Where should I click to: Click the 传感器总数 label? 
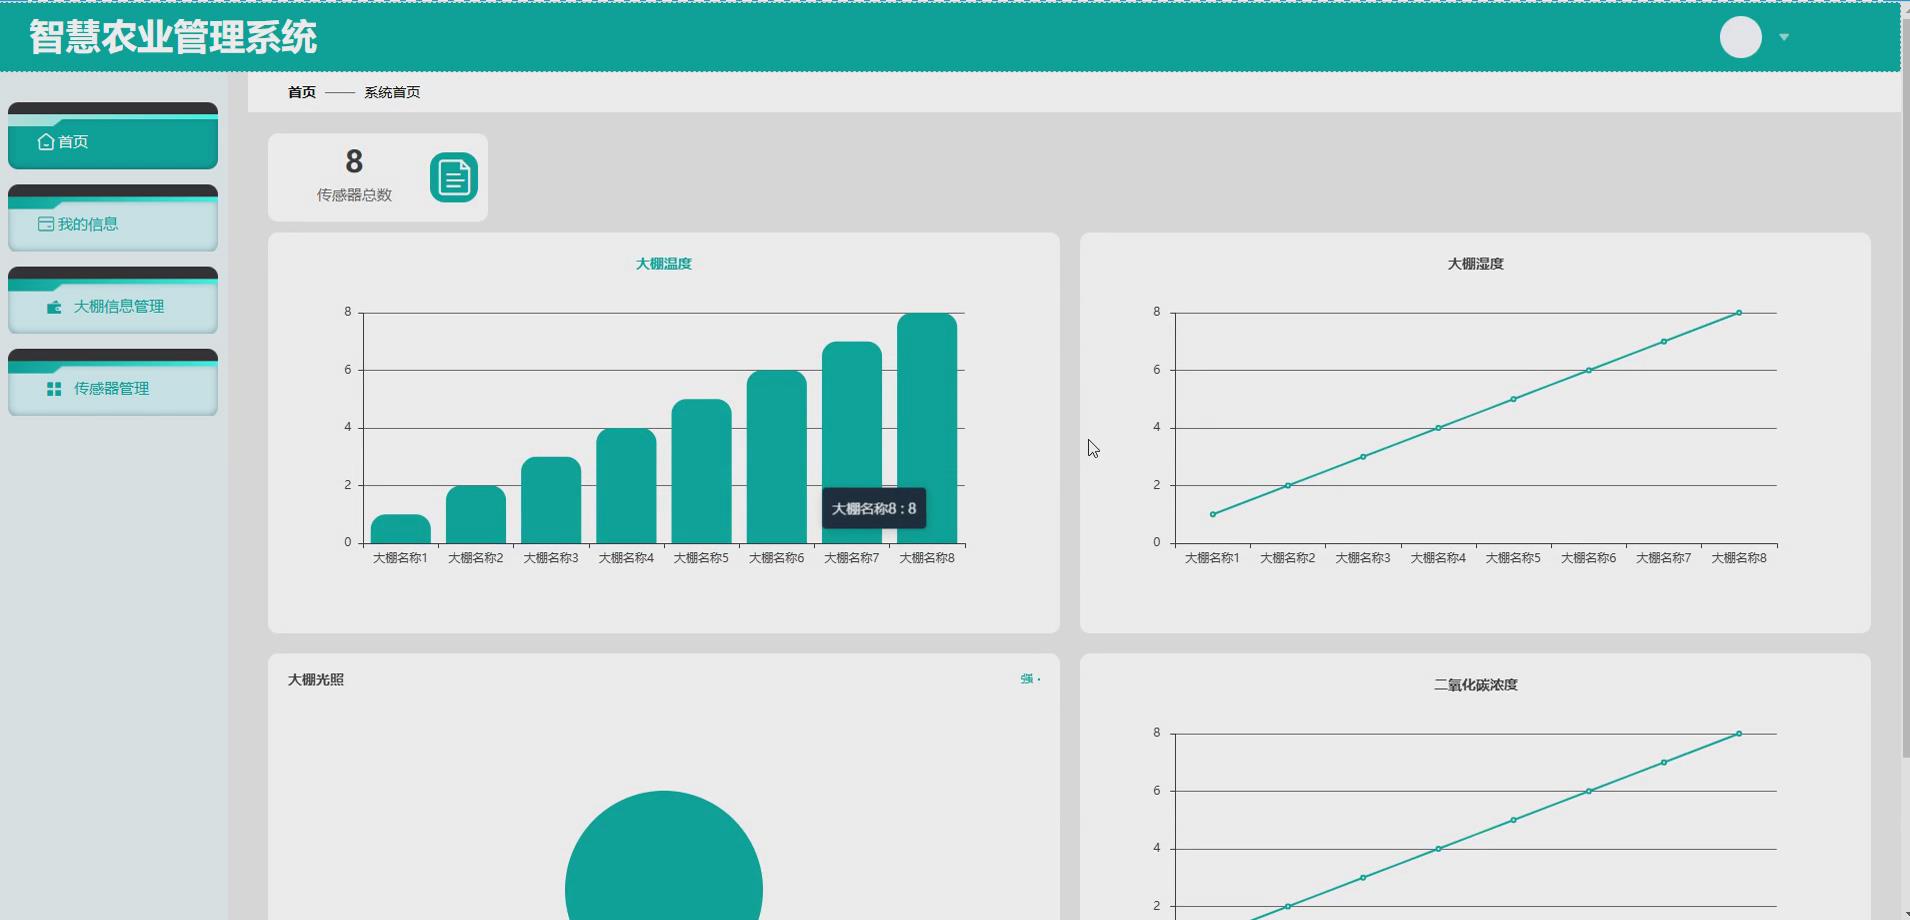(x=354, y=195)
